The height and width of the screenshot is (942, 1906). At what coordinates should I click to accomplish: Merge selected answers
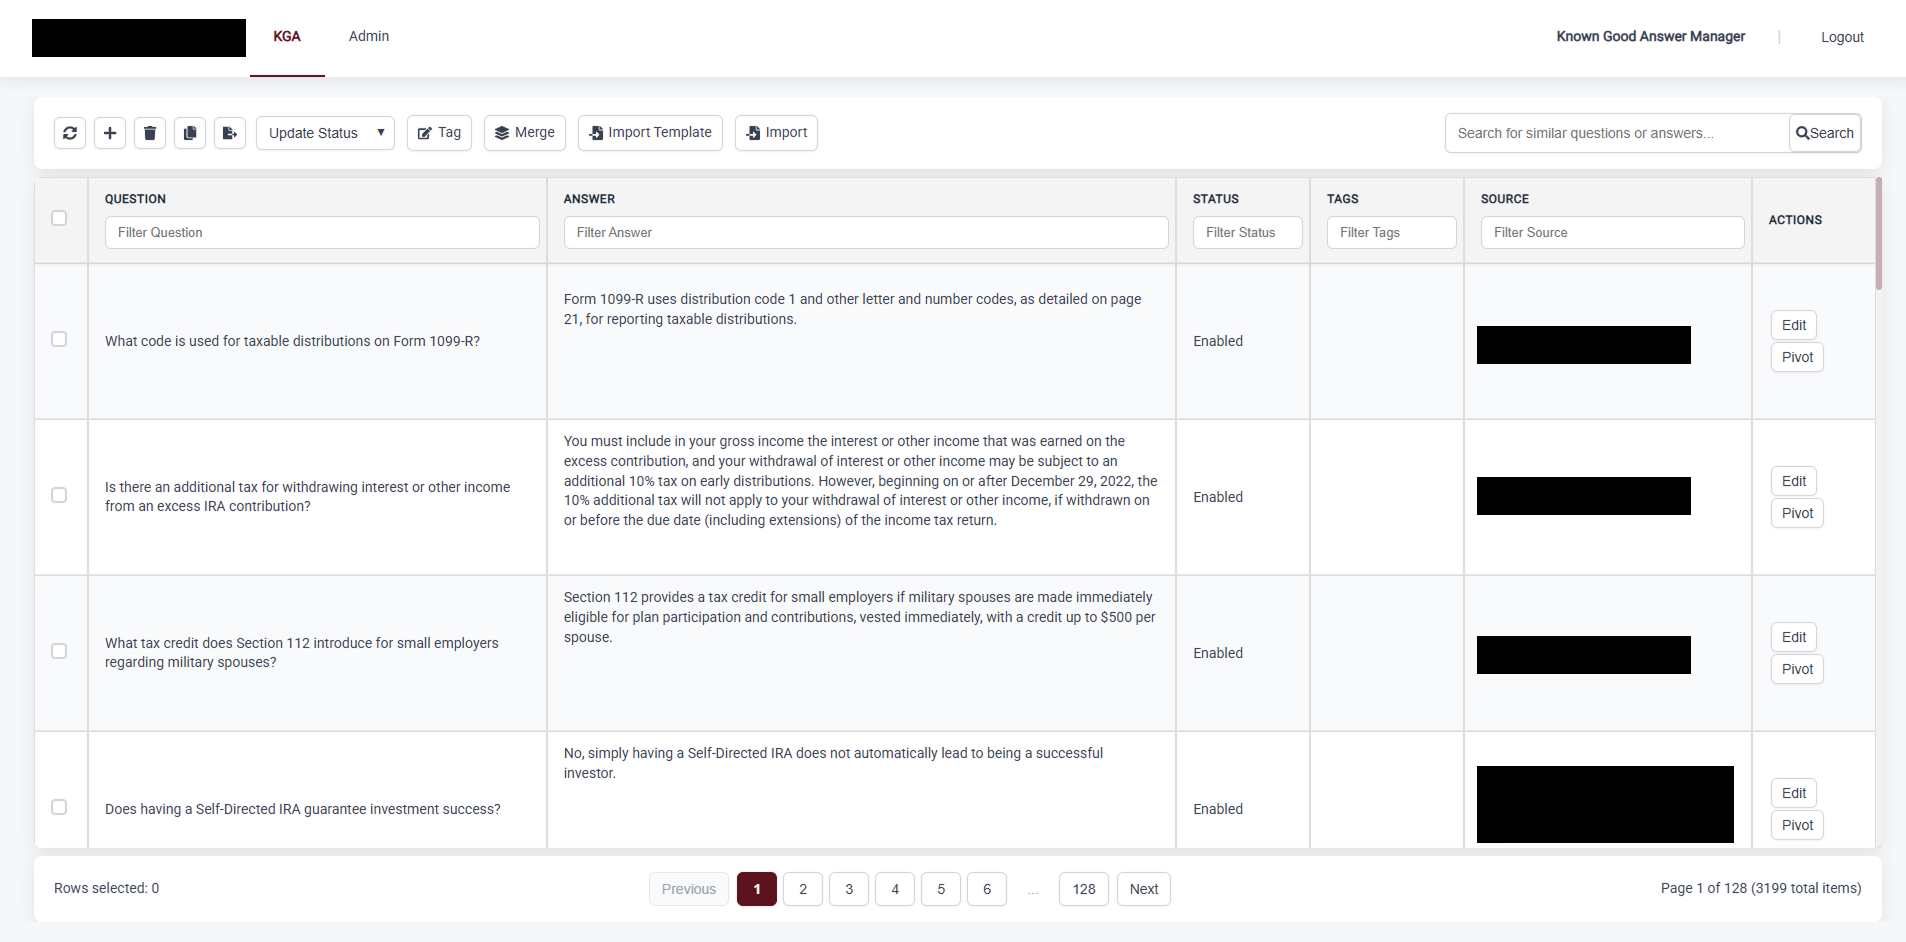click(524, 132)
